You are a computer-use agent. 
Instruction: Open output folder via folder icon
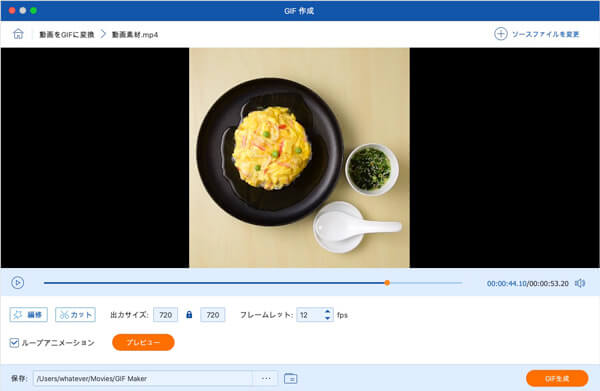tap(291, 378)
